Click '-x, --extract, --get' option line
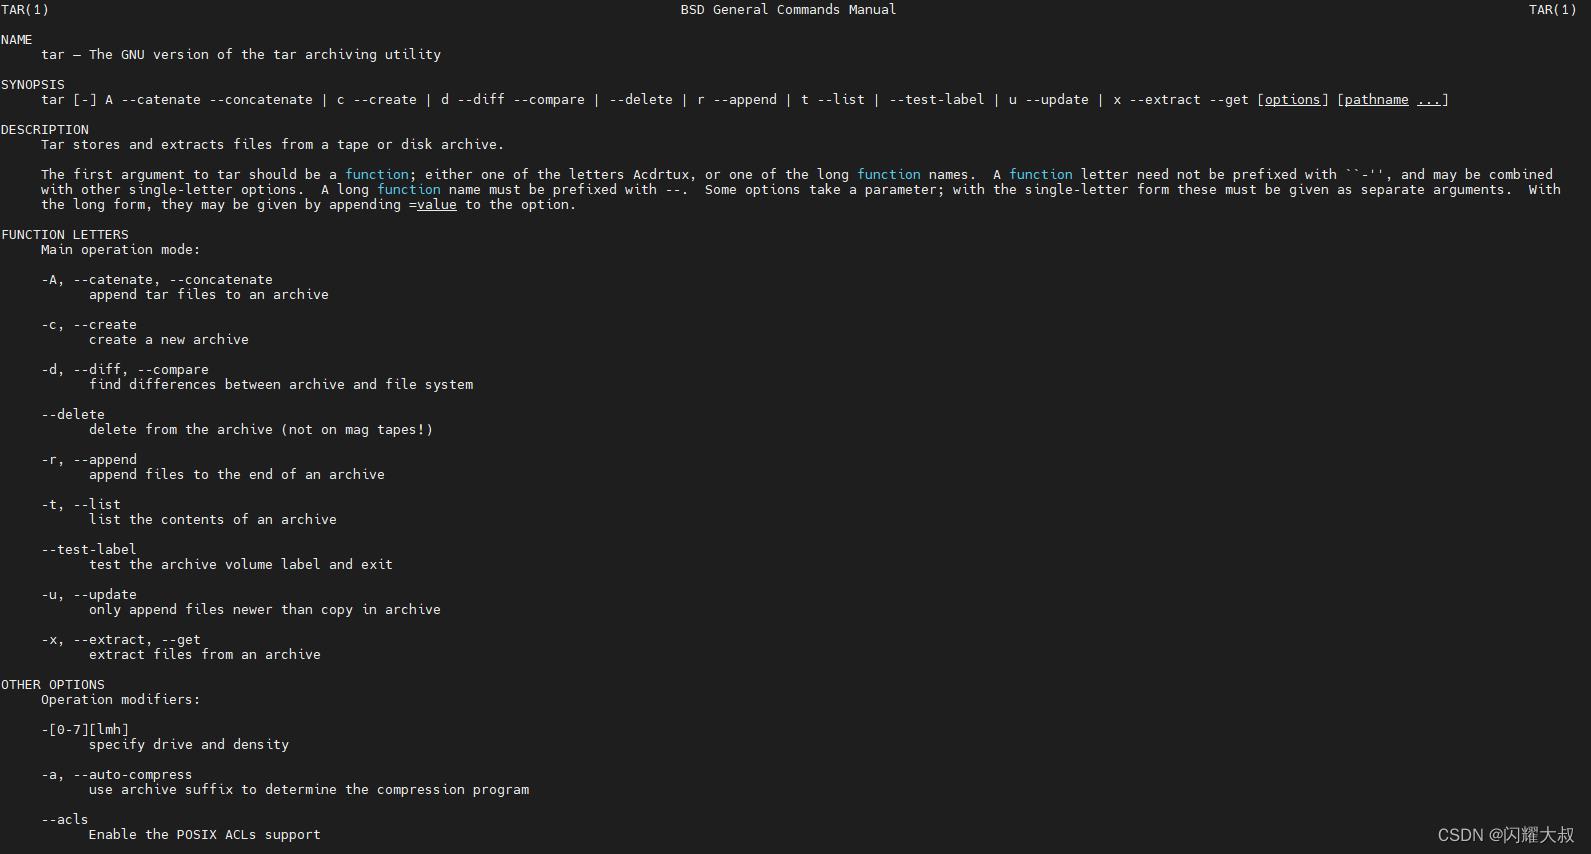1591x854 pixels. click(x=121, y=640)
